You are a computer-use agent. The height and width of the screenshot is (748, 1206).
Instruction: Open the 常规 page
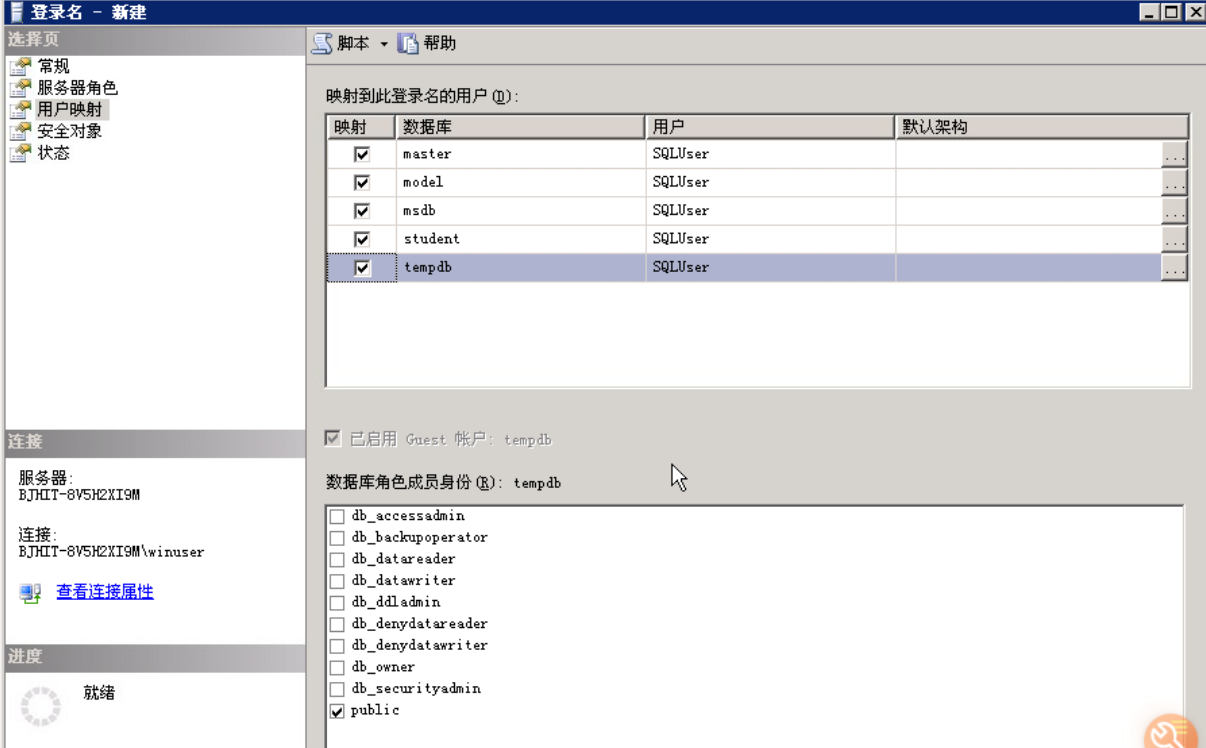tap(53, 66)
